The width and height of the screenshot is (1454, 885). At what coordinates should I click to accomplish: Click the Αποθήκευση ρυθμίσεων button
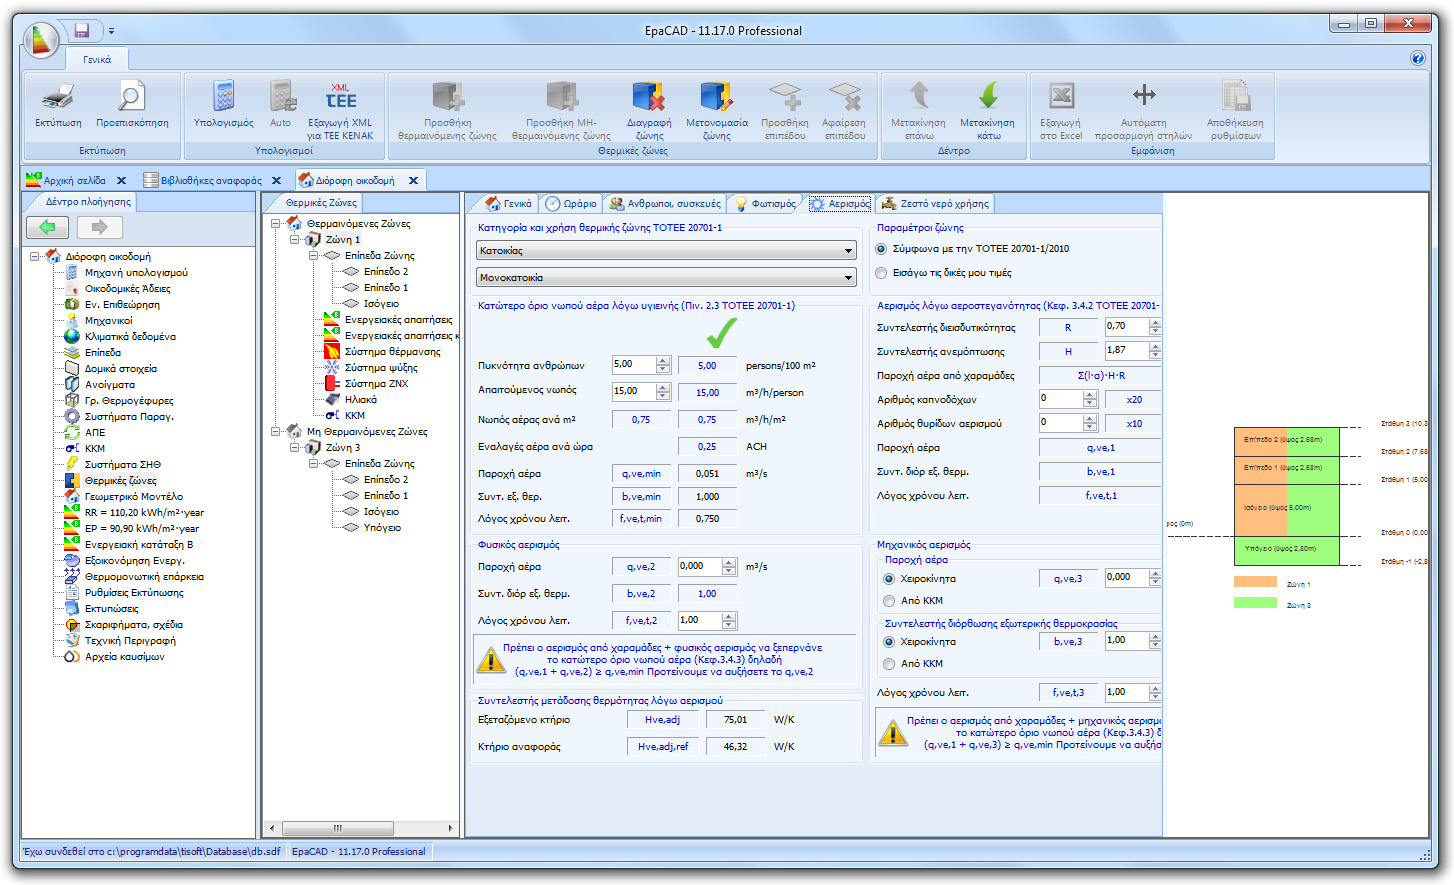pos(1237,110)
